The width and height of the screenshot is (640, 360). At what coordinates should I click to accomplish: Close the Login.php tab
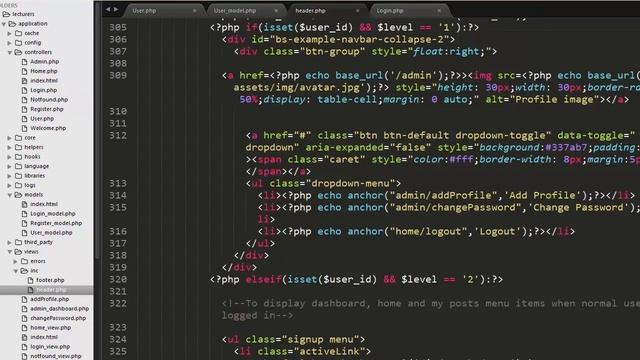[x=439, y=11]
